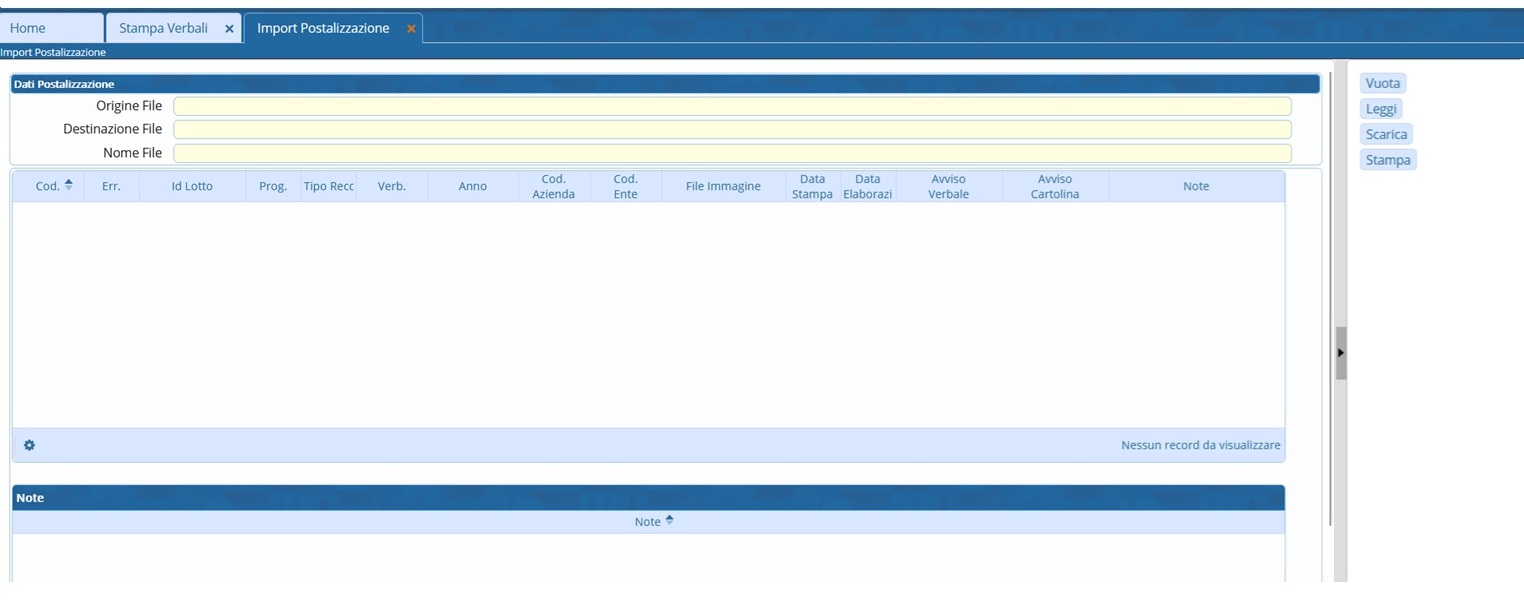1524x606 pixels.
Task: Click the vertical scrollbar of the main panel
Action: (1330, 300)
